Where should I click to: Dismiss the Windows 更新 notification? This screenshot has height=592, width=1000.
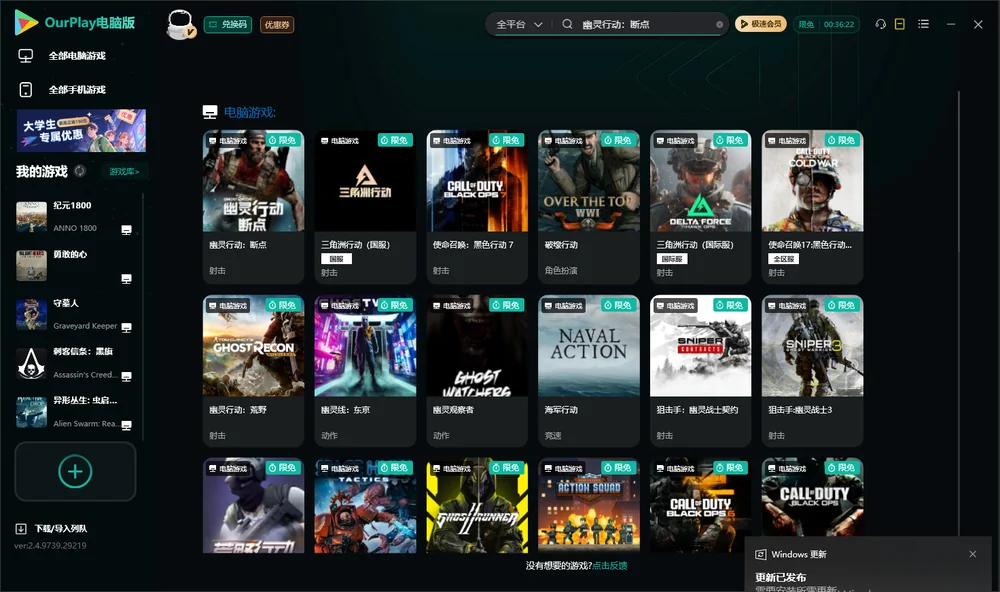click(973, 554)
